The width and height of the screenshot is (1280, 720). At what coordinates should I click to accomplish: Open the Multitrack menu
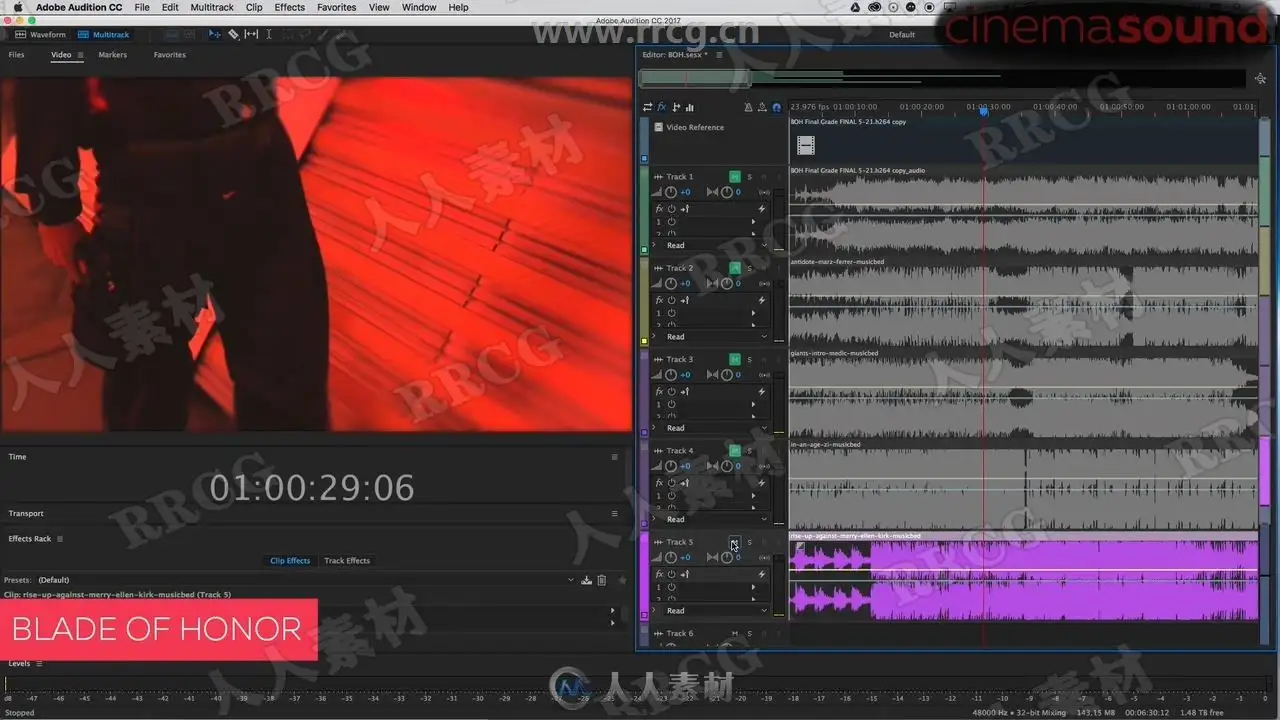[212, 7]
